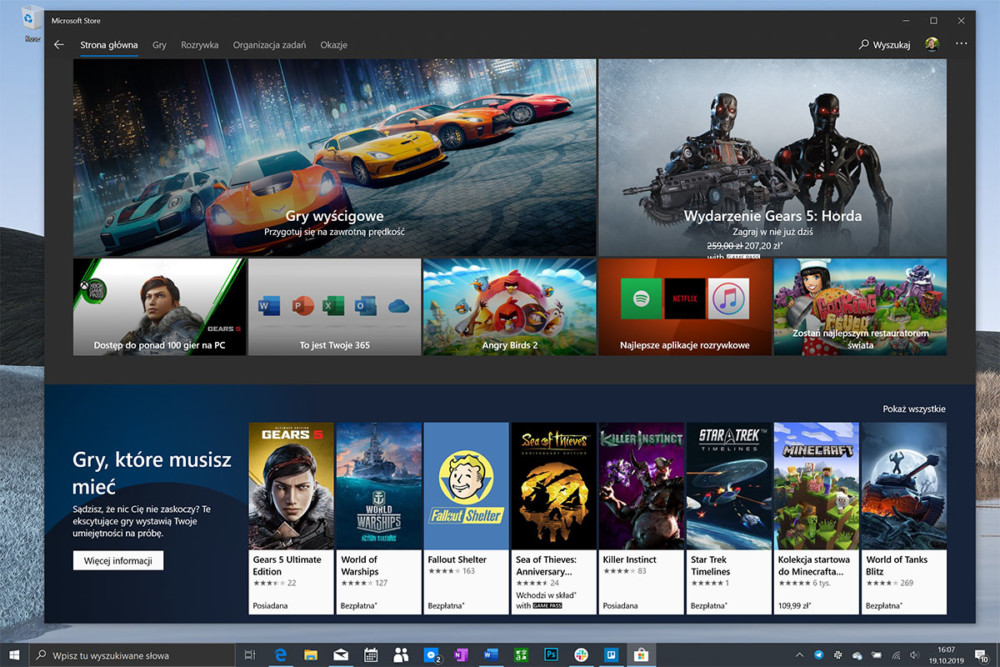This screenshot has width=1000, height=667.
Task: Open the Action Center notifications icon
Action: coord(981,656)
